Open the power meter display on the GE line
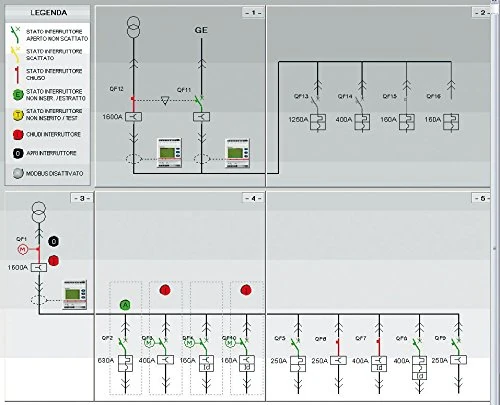Viewport: 500px width, 405px height. tap(237, 153)
